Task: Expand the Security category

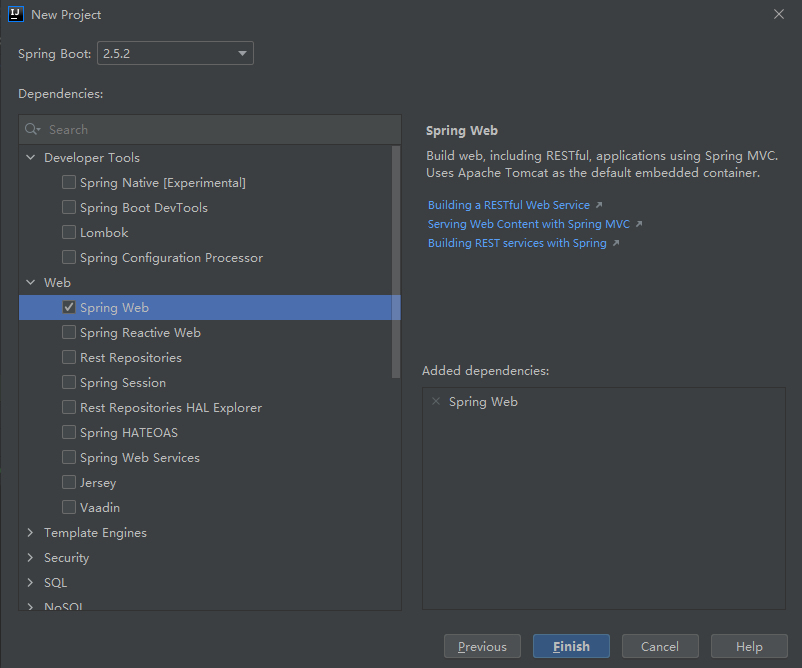Action: pyautogui.click(x=31, y=557)
